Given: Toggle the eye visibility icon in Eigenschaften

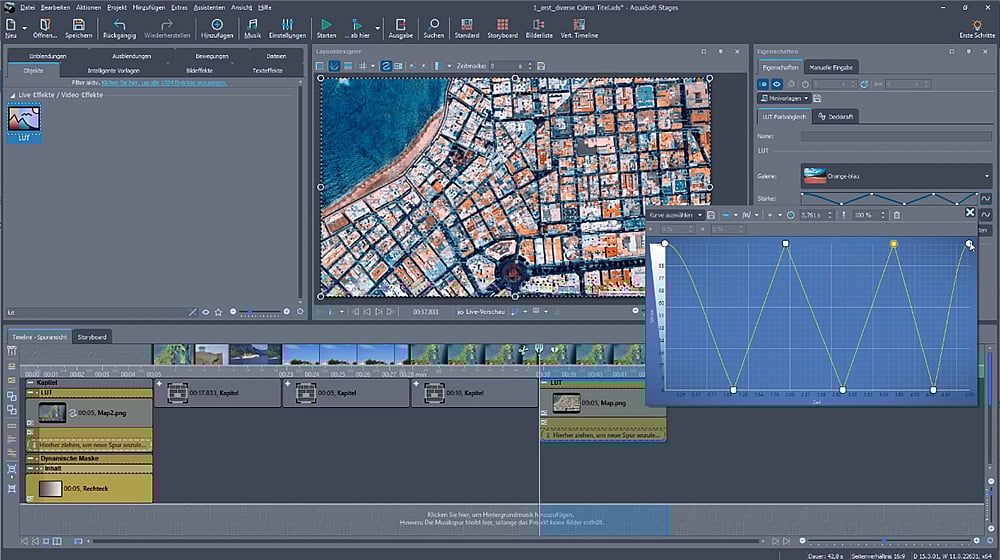Looking at the screenshot, I should tap(776, 85).
